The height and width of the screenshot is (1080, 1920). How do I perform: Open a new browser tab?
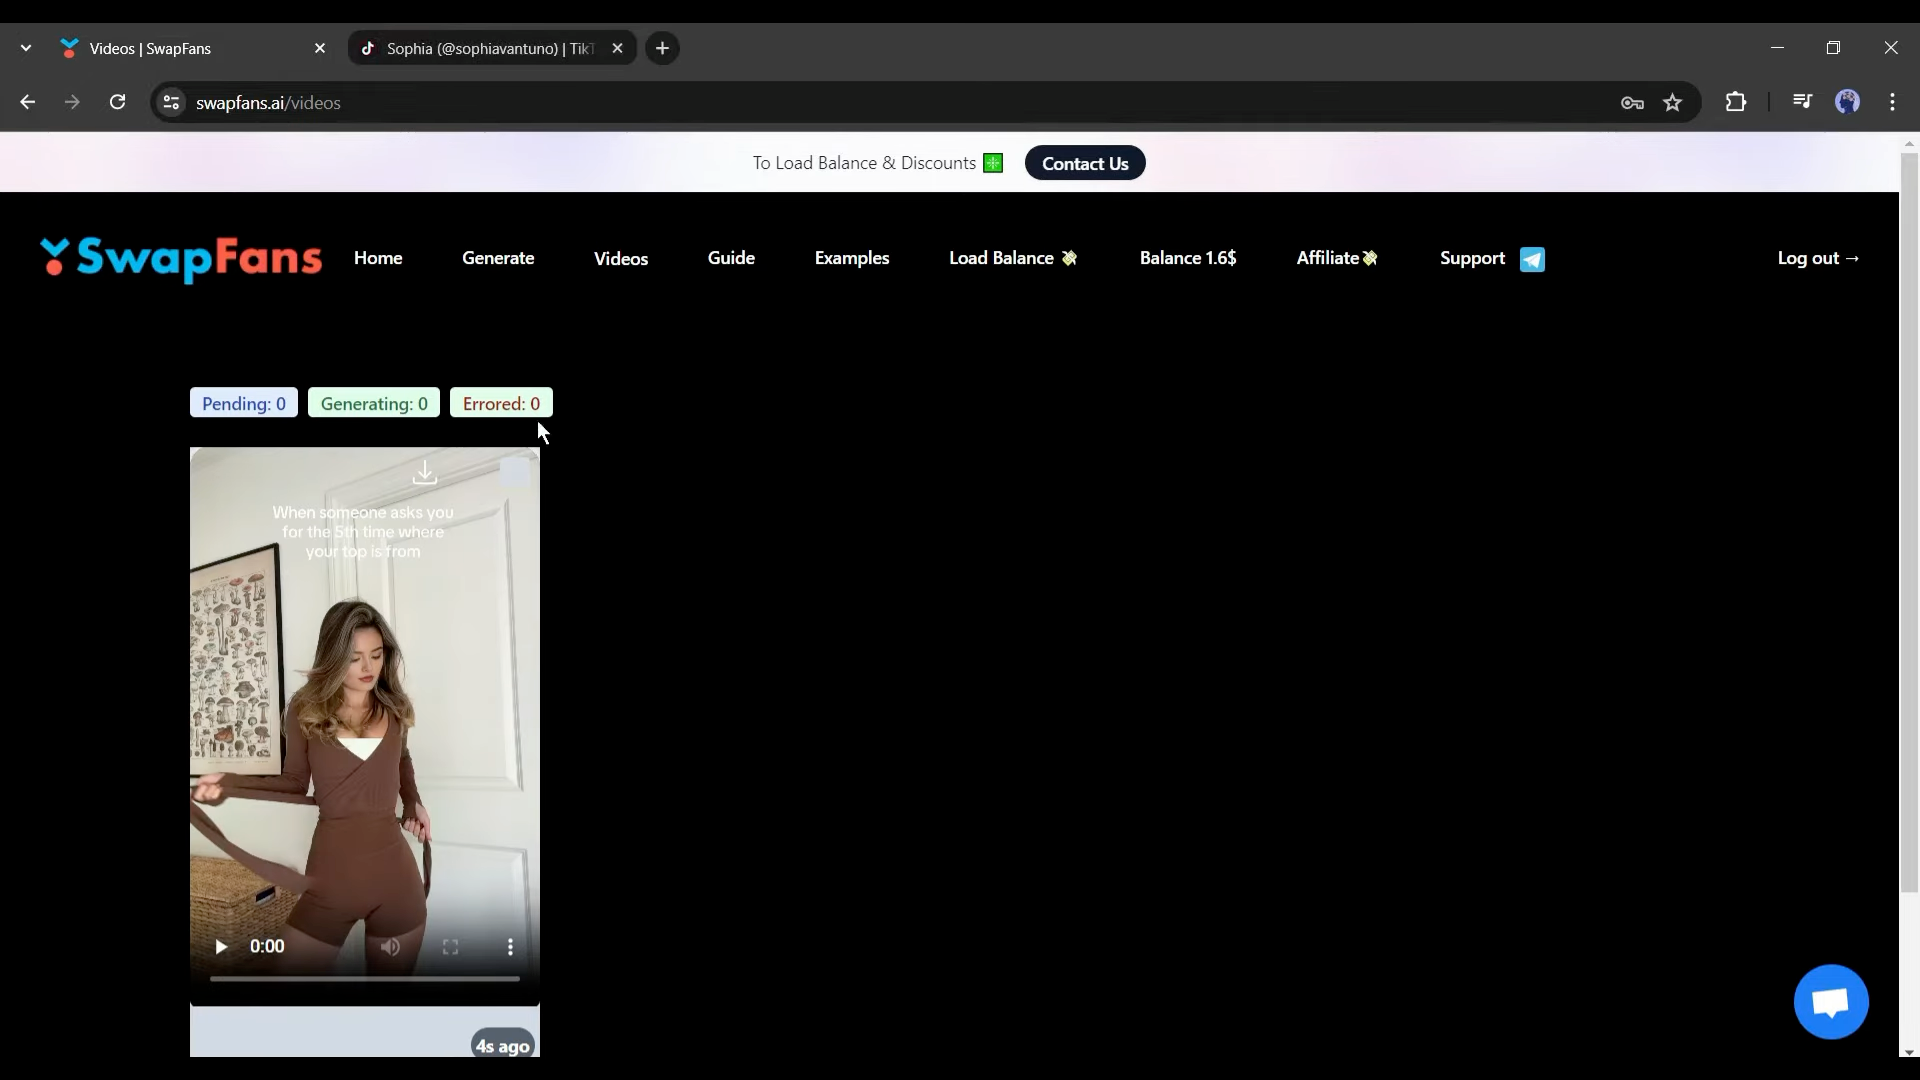point(662,48)
